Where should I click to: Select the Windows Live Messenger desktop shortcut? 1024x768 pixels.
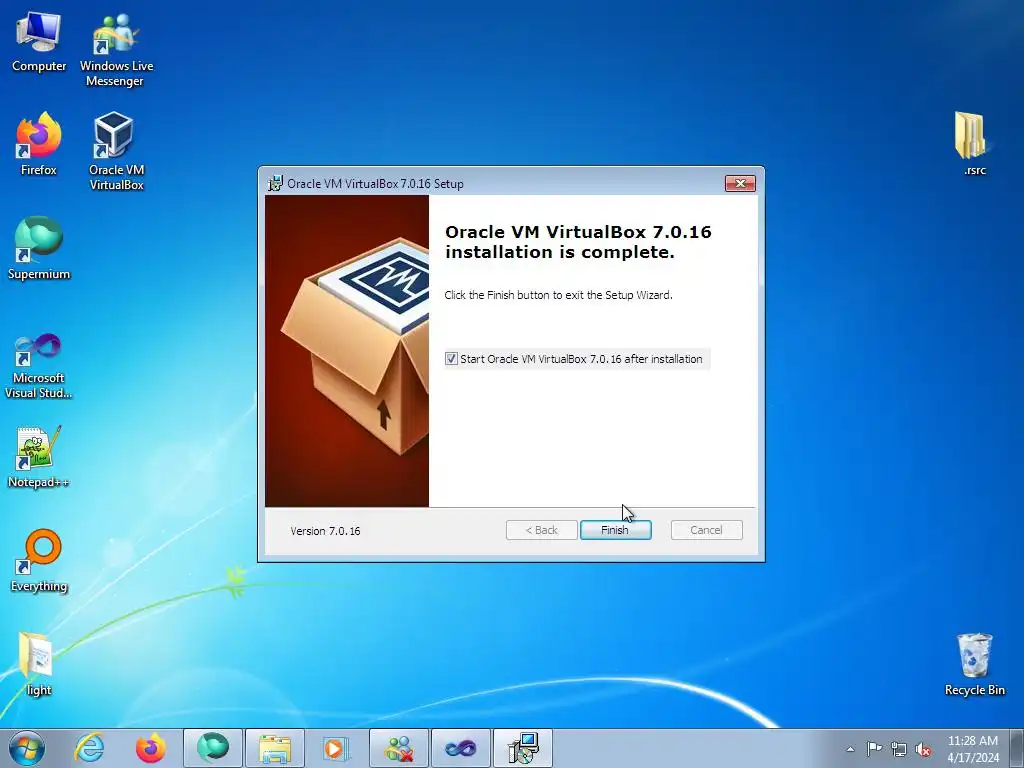pos(116,50)
